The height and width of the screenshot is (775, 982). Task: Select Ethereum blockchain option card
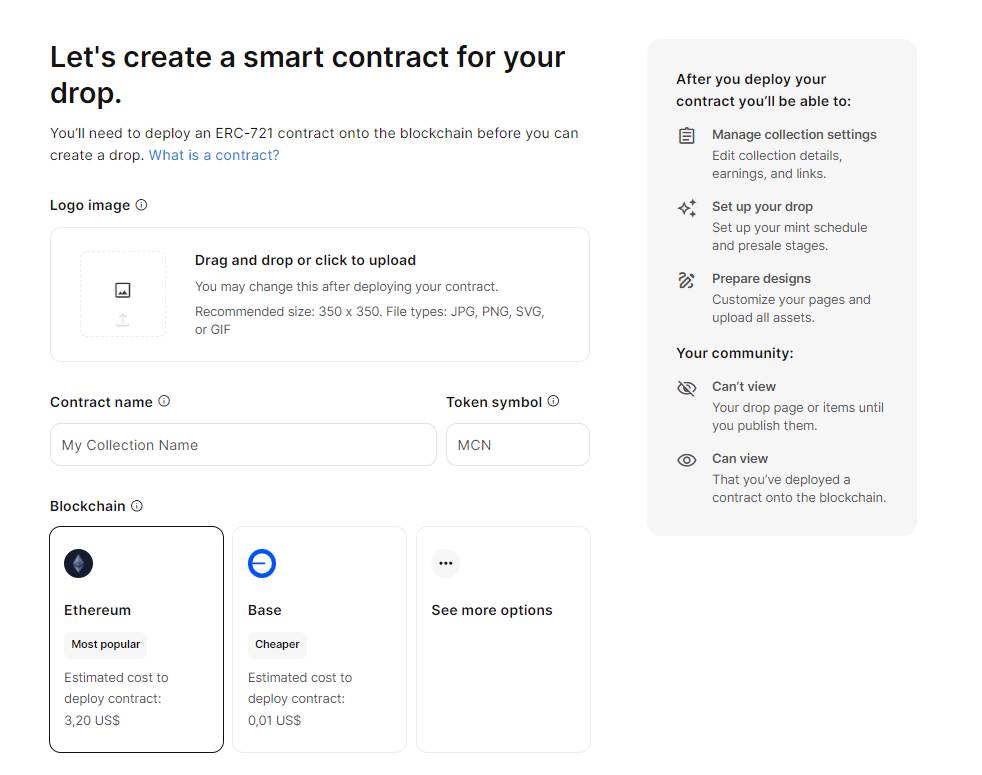(137, 639)
